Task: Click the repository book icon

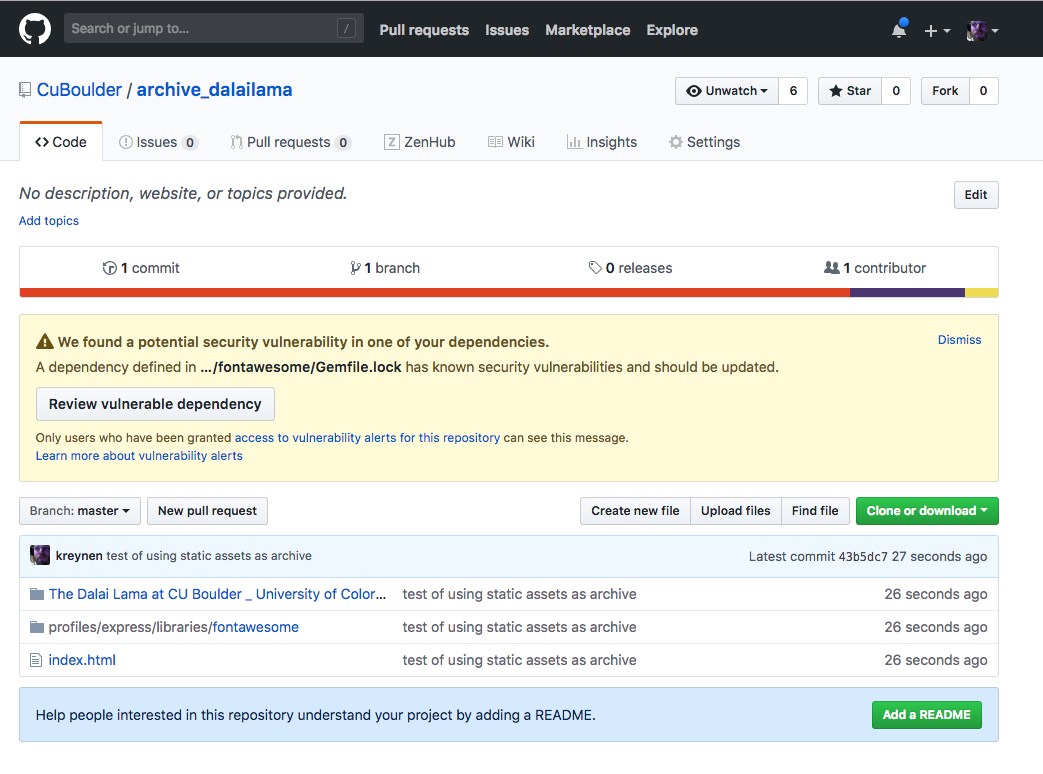Action: tap(25, 90)
